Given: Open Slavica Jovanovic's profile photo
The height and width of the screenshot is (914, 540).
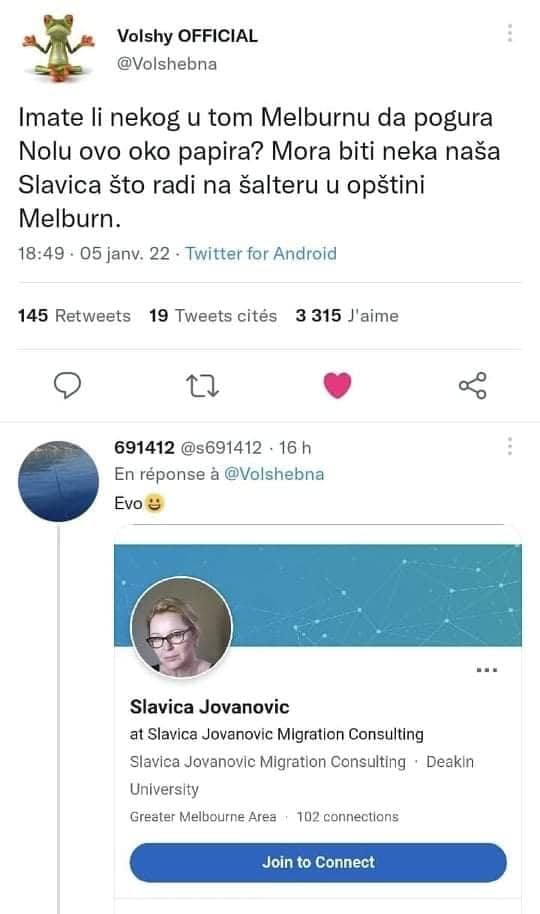Looking at the screenshot, I should pos(181,627).
